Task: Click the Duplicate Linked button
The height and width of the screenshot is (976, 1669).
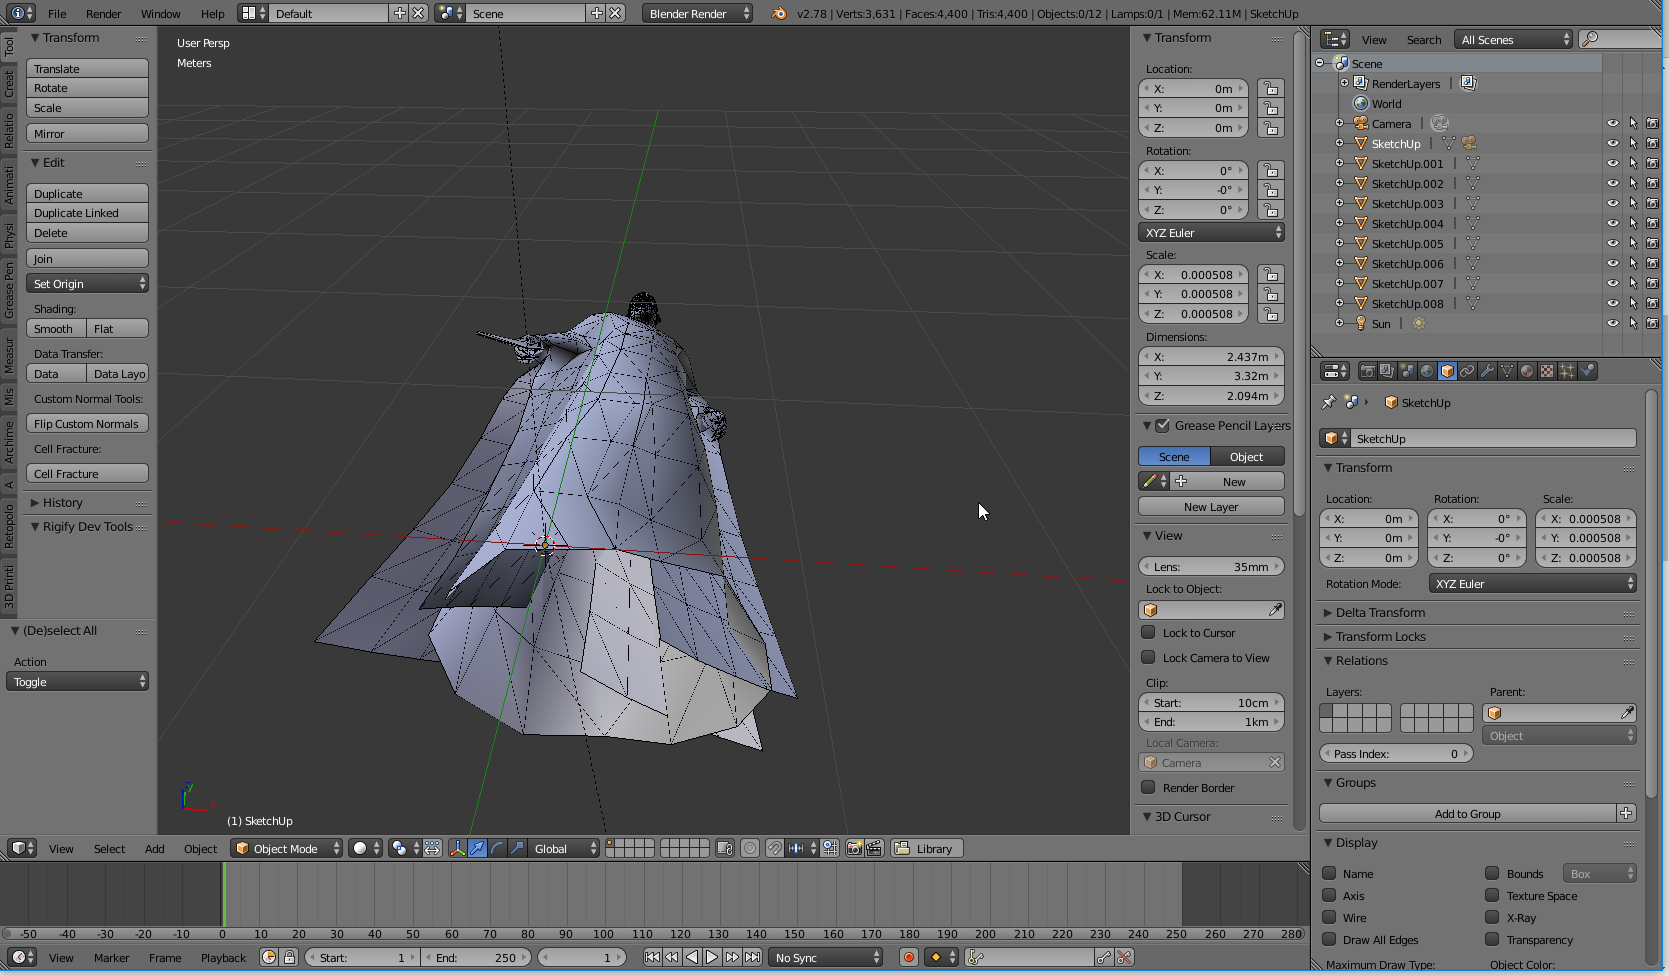Action: (x=88, y=213)
